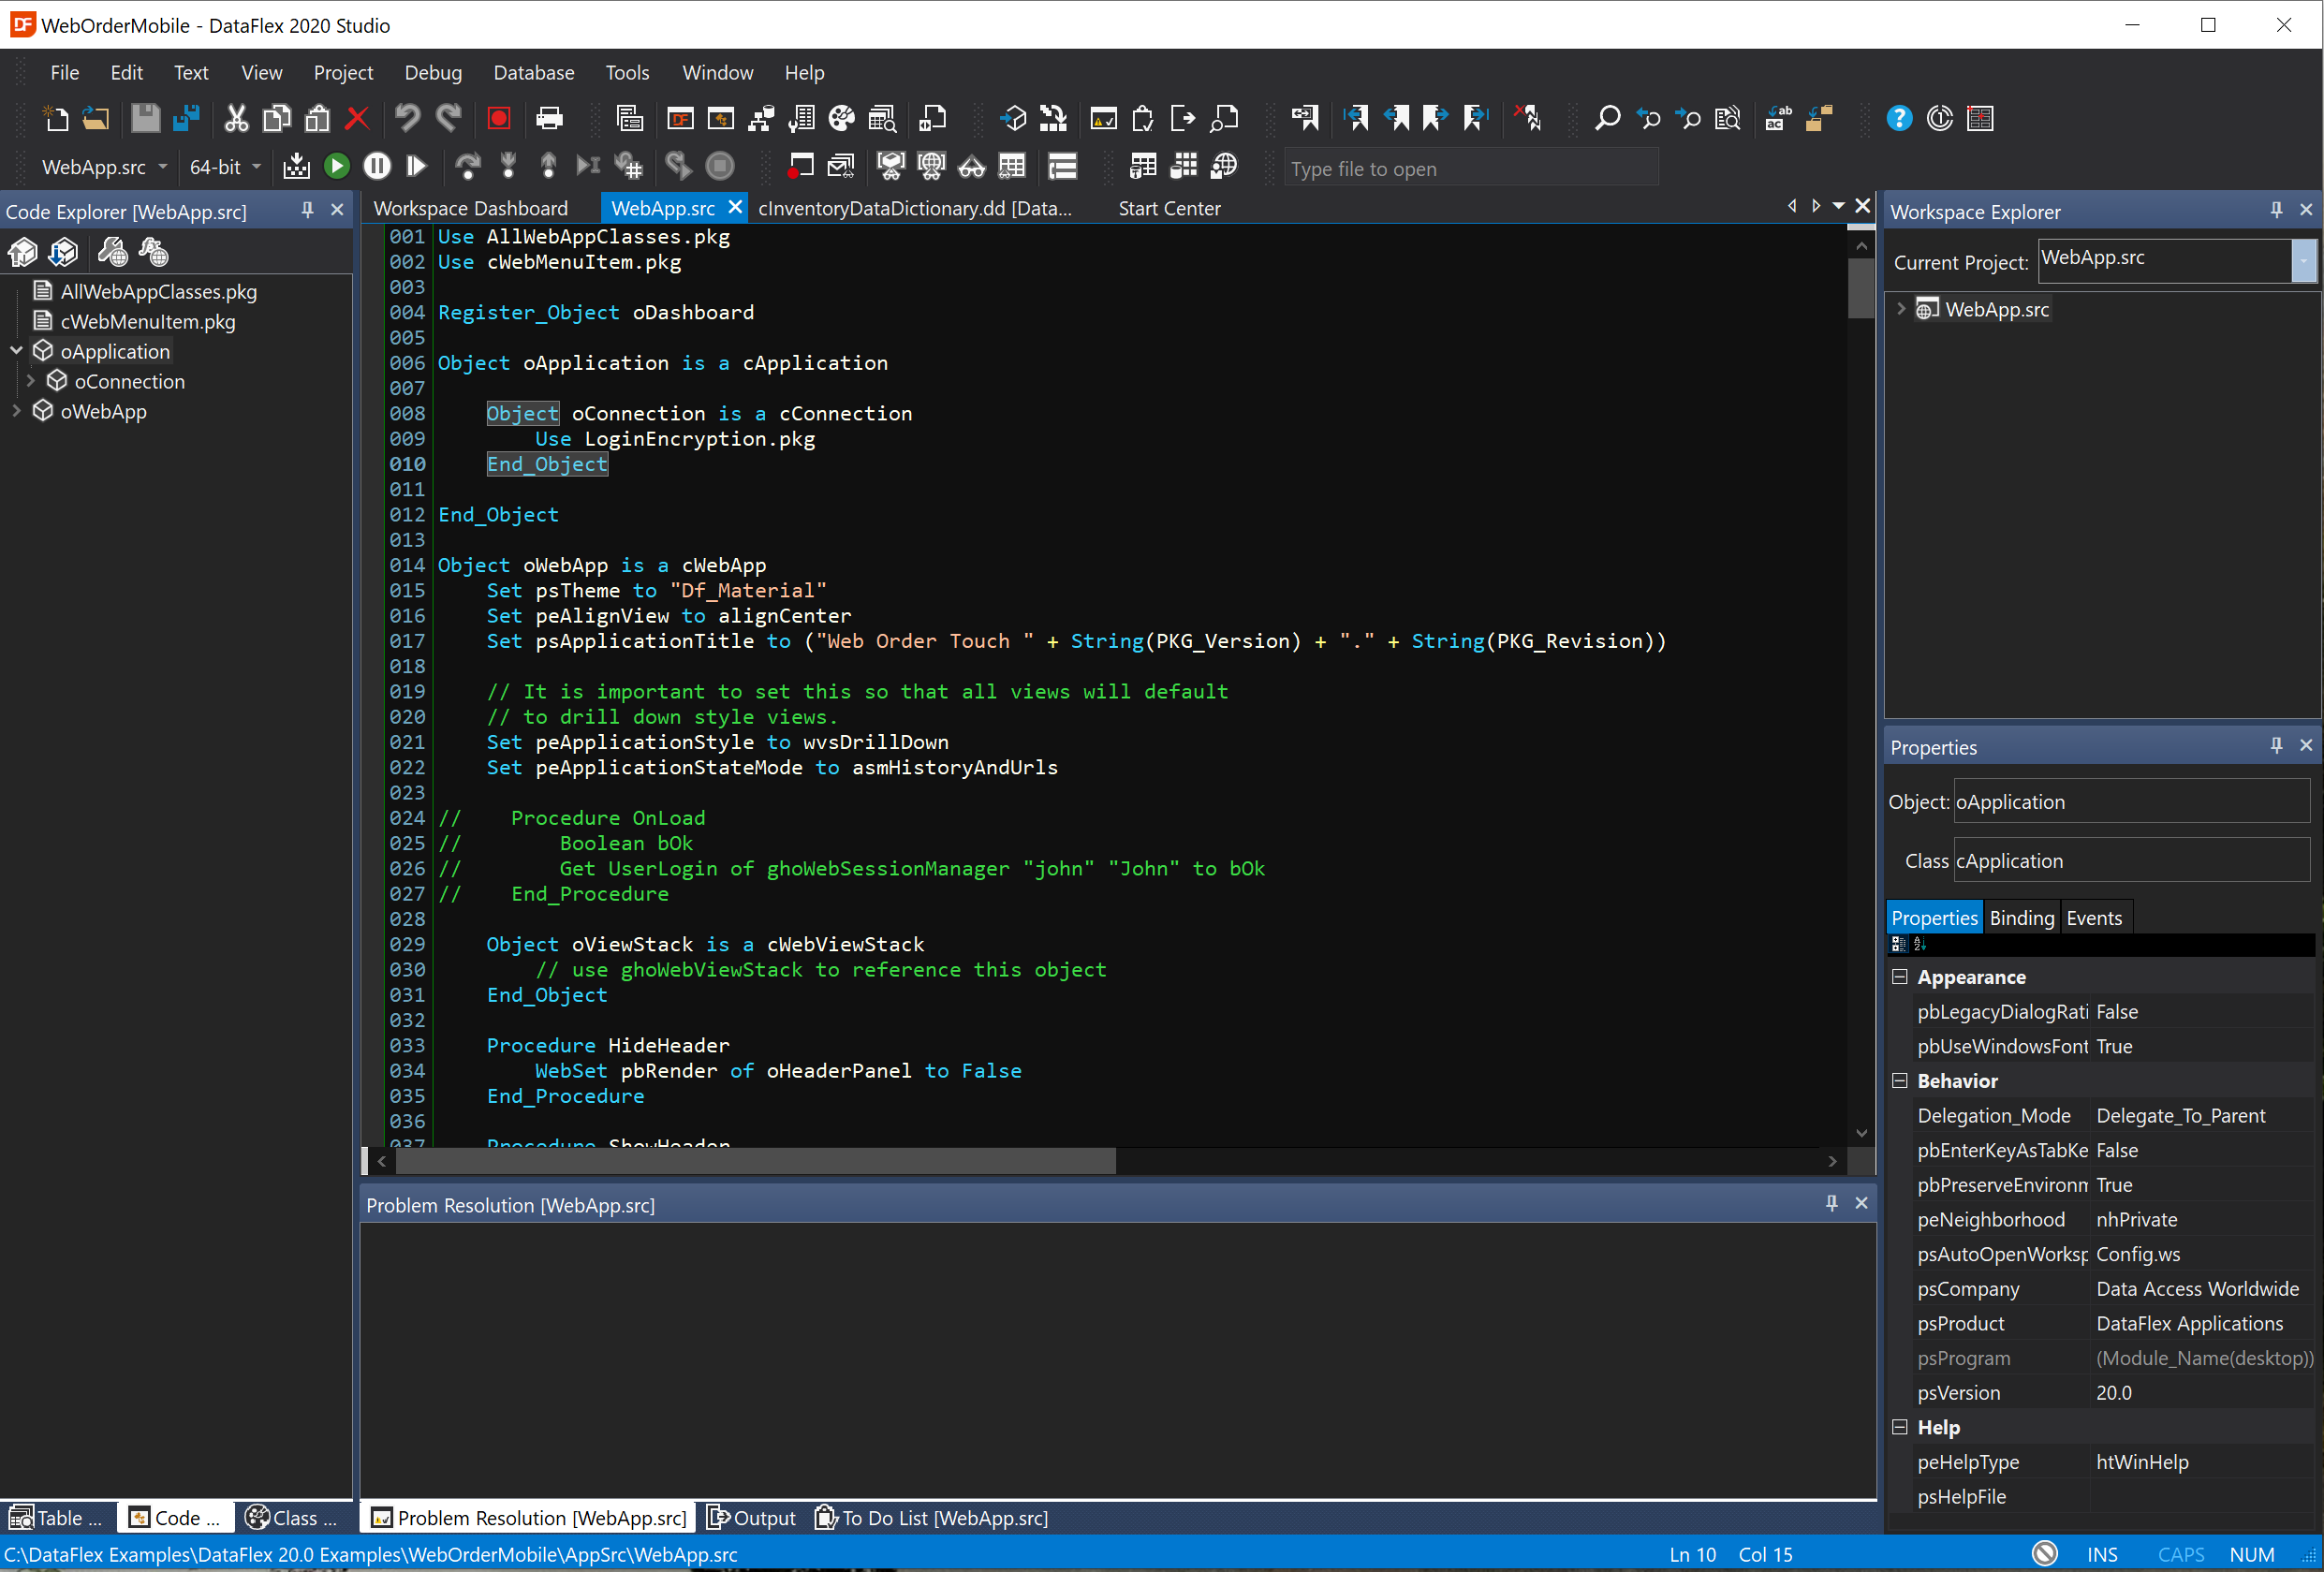Switch to Workspace Dashboard tab
Image resolution: width=2324 pixels, height=1572 pixels.
pyautogui.click(x=471, y=208)
